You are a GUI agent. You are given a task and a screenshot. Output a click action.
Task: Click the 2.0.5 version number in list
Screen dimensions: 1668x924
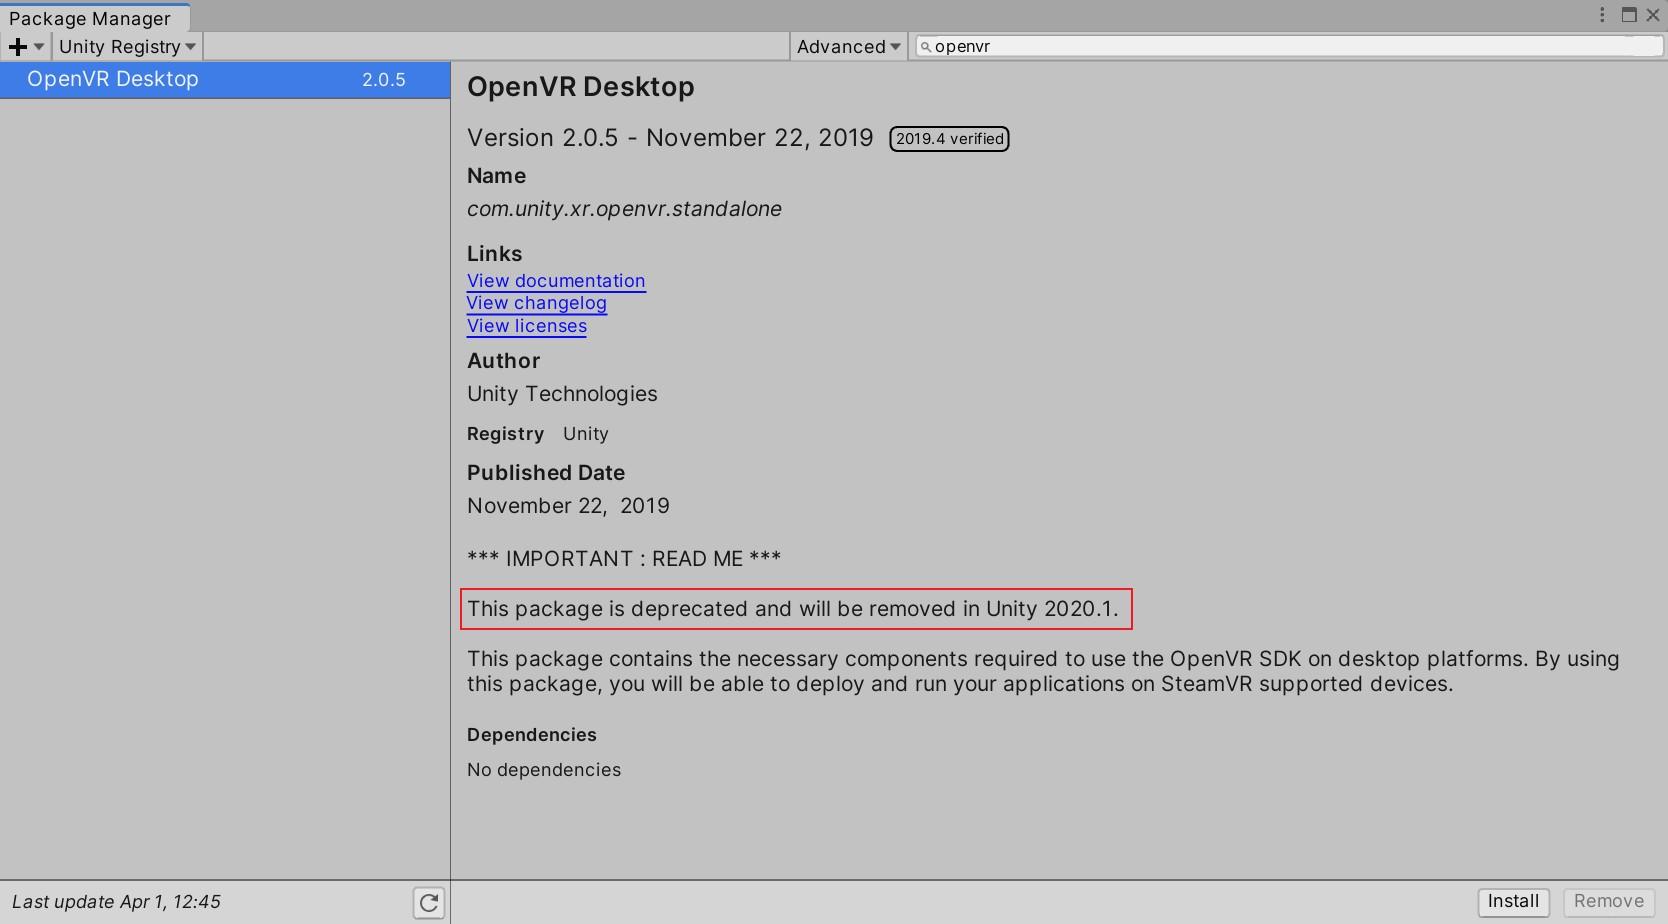pyautogui.click(x=384, y=80)
